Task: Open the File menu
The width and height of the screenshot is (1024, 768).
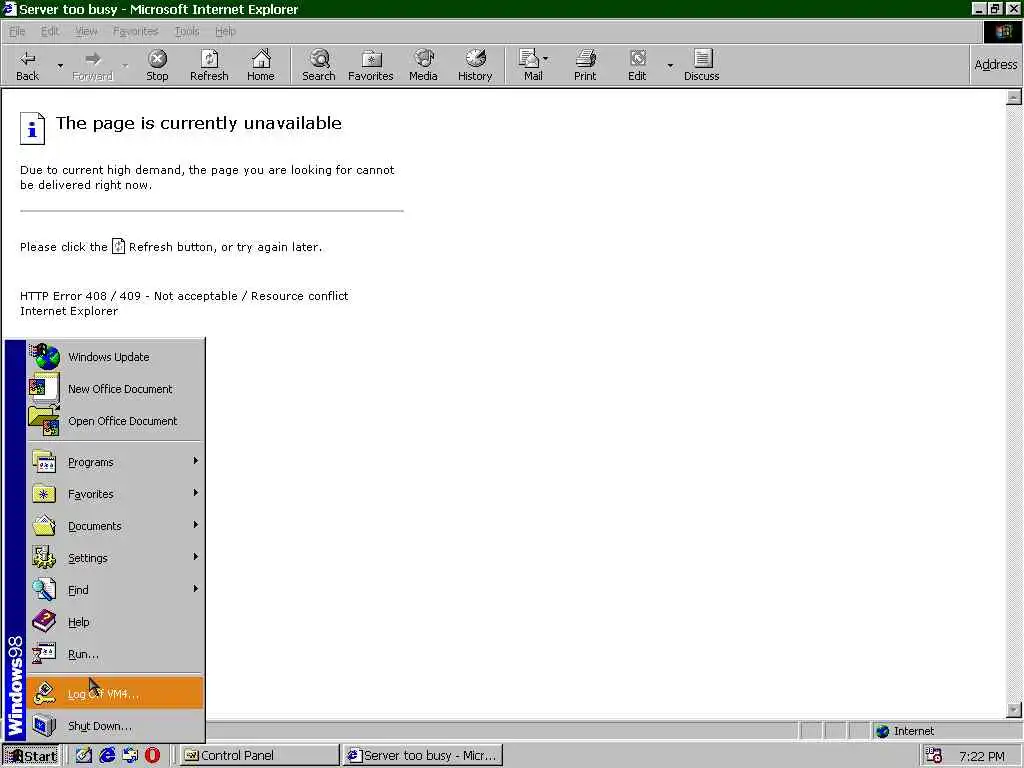Action: click(x=17, y=31)
